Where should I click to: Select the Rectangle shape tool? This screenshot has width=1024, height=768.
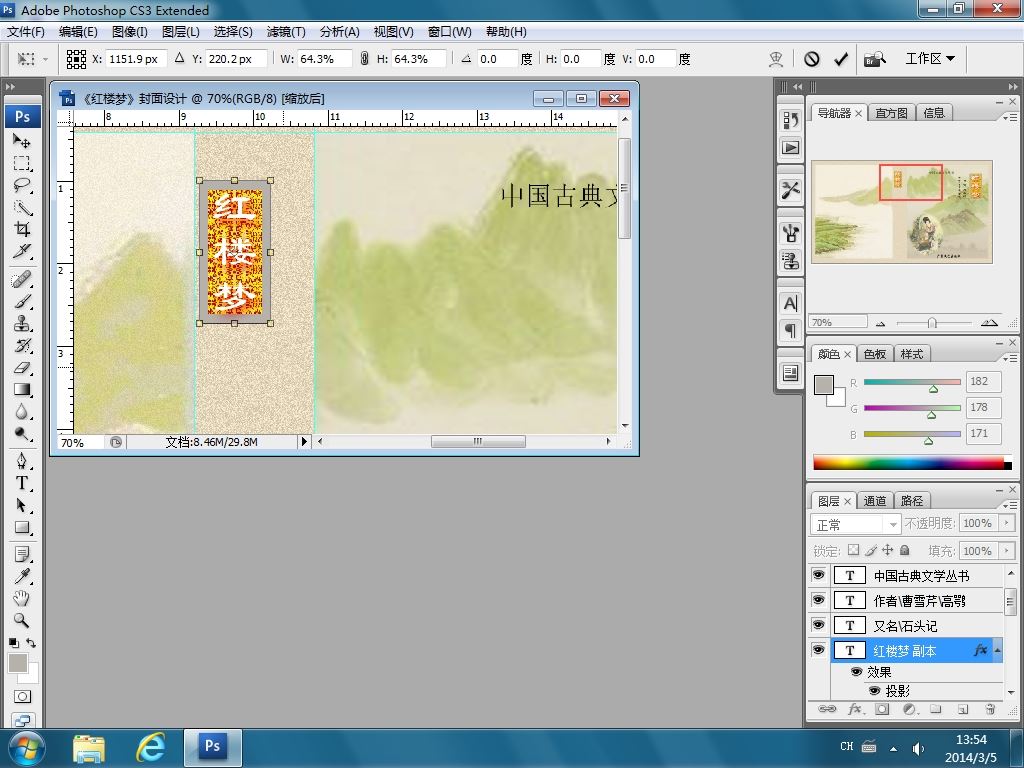pyautogui.click(x=22, y=527)
